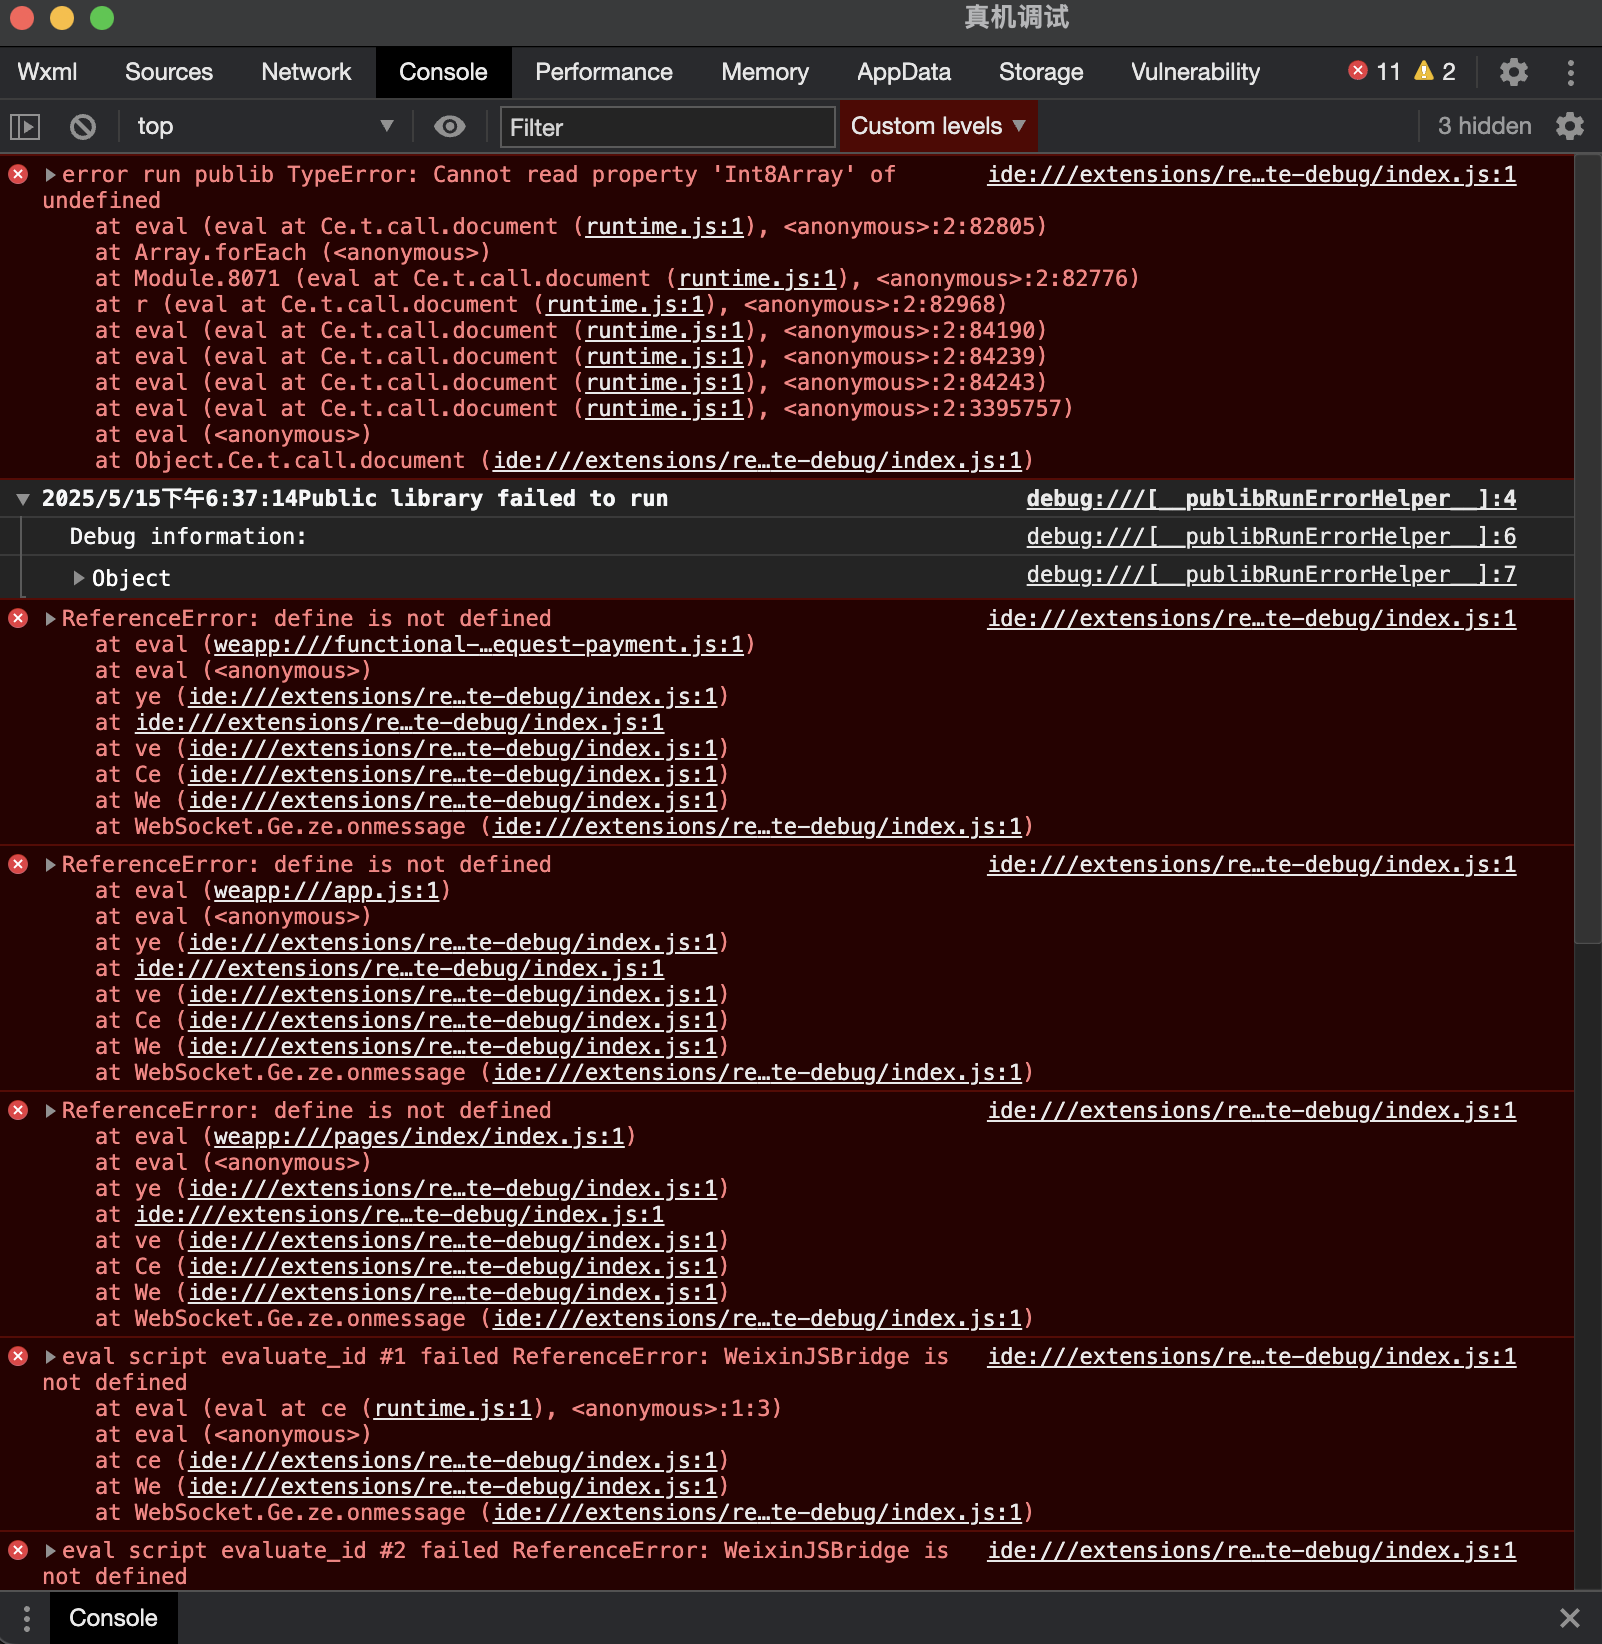Open index.js:1 source link on evaluate_id #2 row
The image size is (1602, 1644).
click(x=1252, y=1550)
